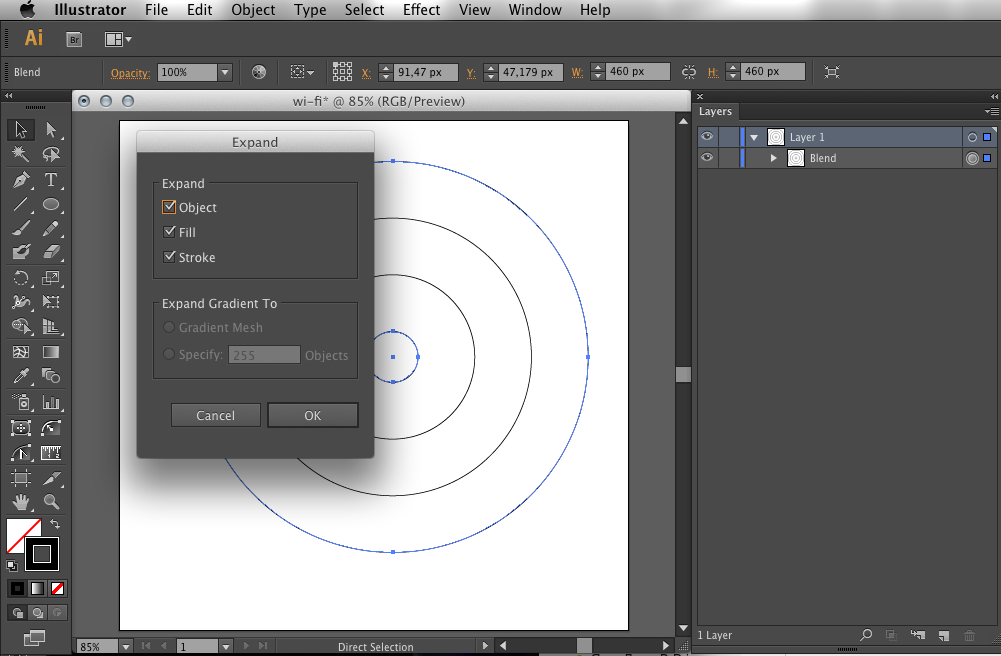Open Adobe Bridge via Br icon
This screenshot has height=656, width=1001.
coord(74,40)
